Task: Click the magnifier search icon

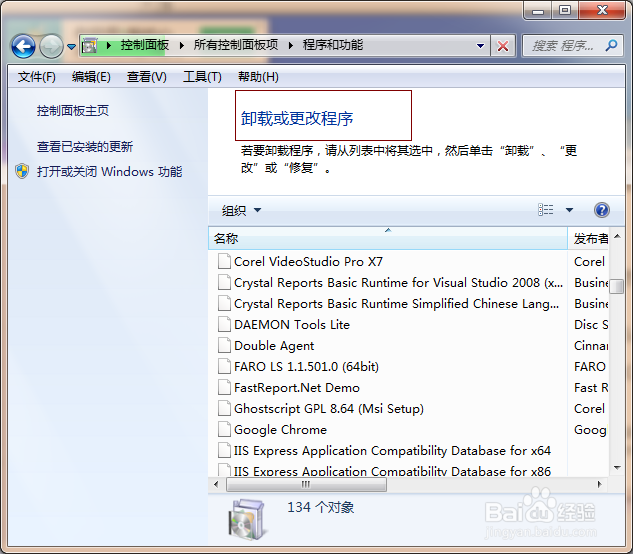Action: tap(611, 45)
